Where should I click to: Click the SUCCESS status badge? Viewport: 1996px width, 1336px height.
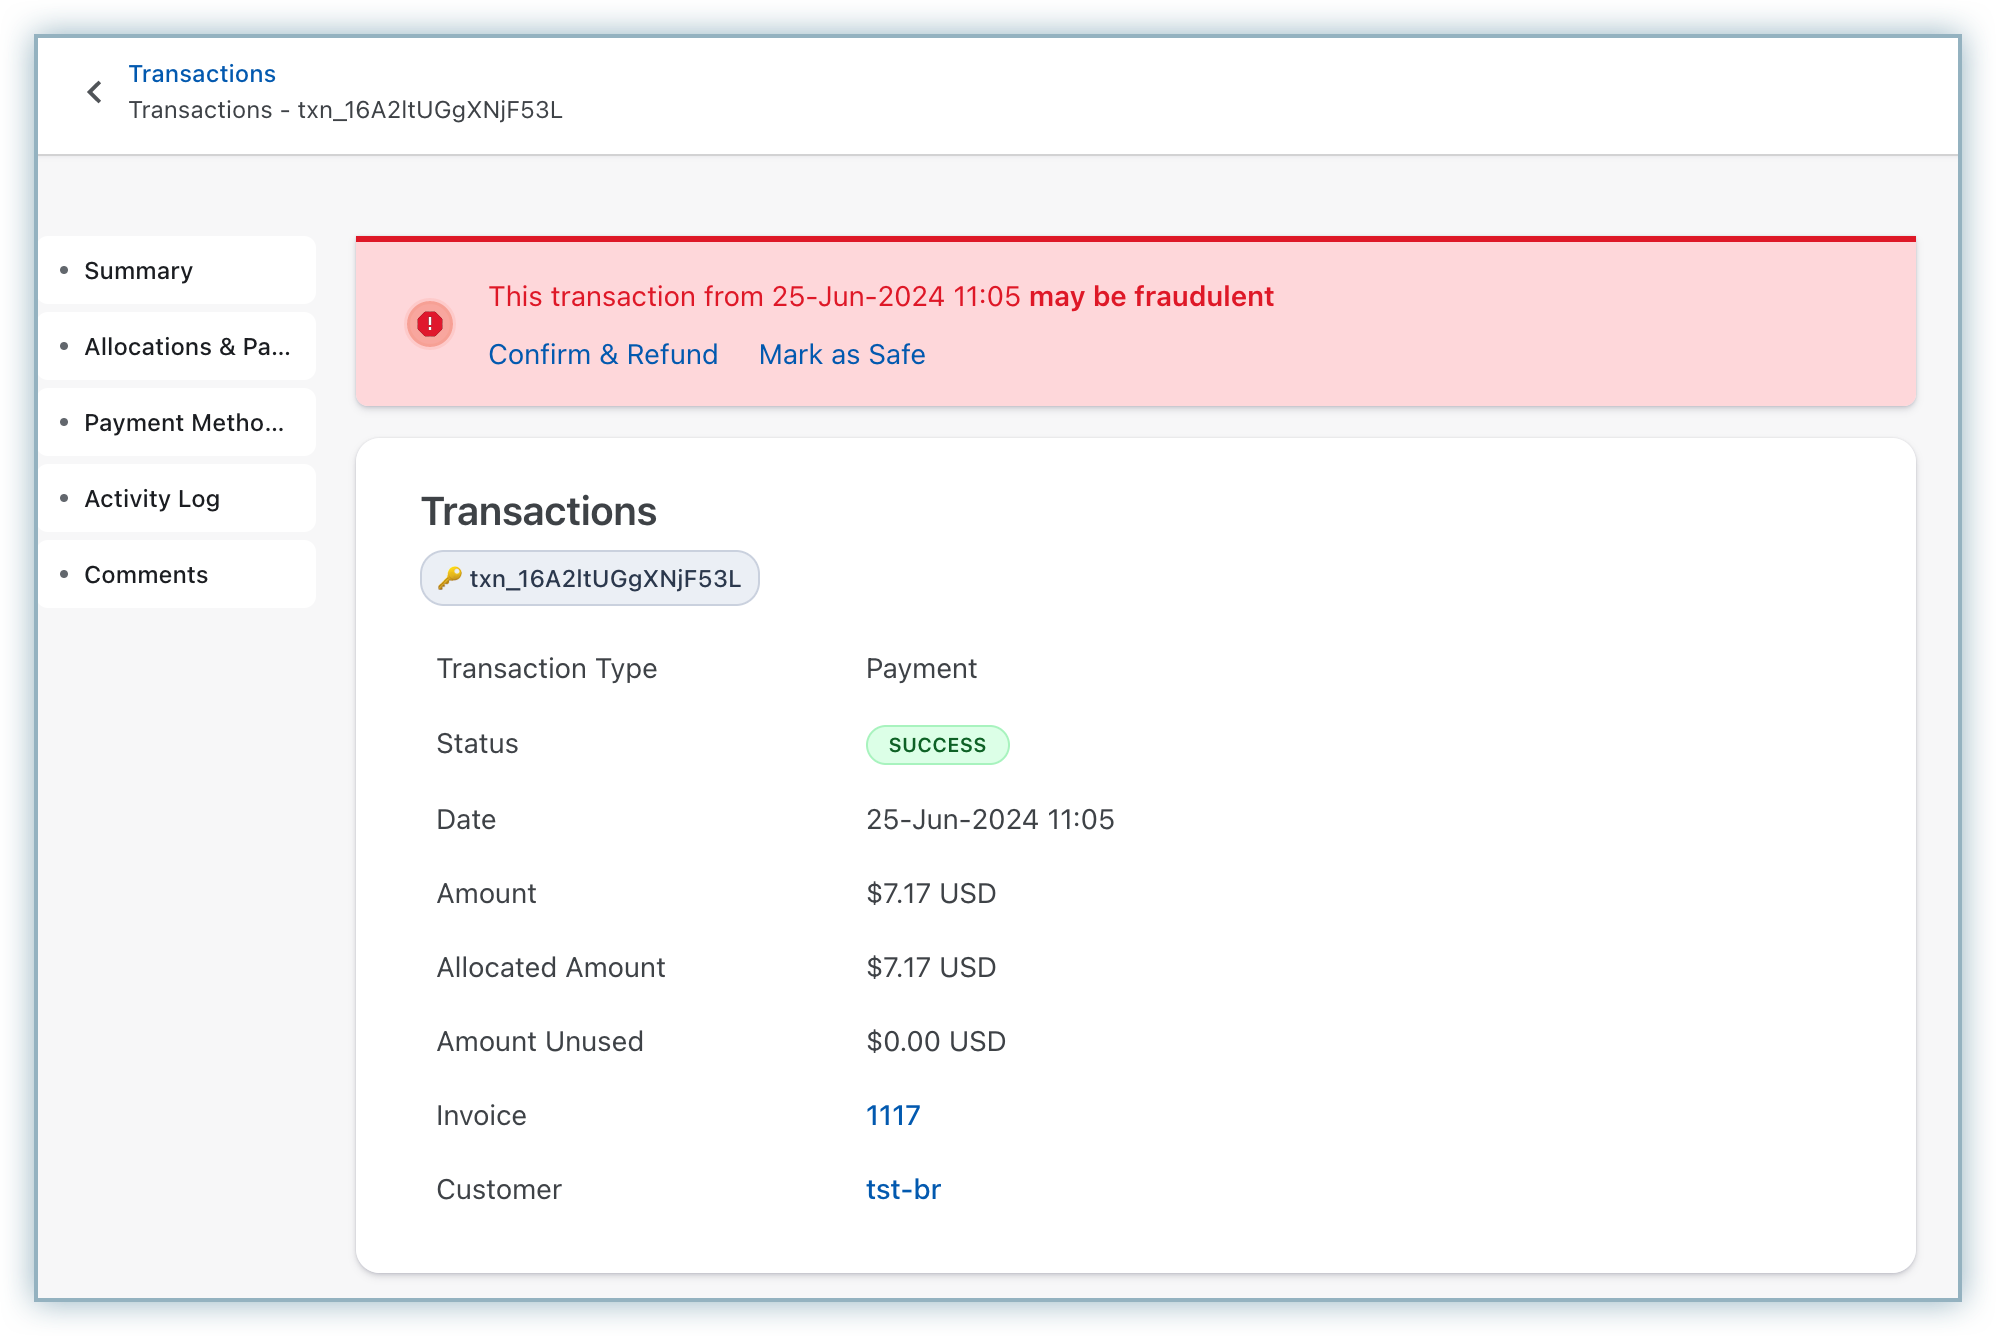click(937, 745)
